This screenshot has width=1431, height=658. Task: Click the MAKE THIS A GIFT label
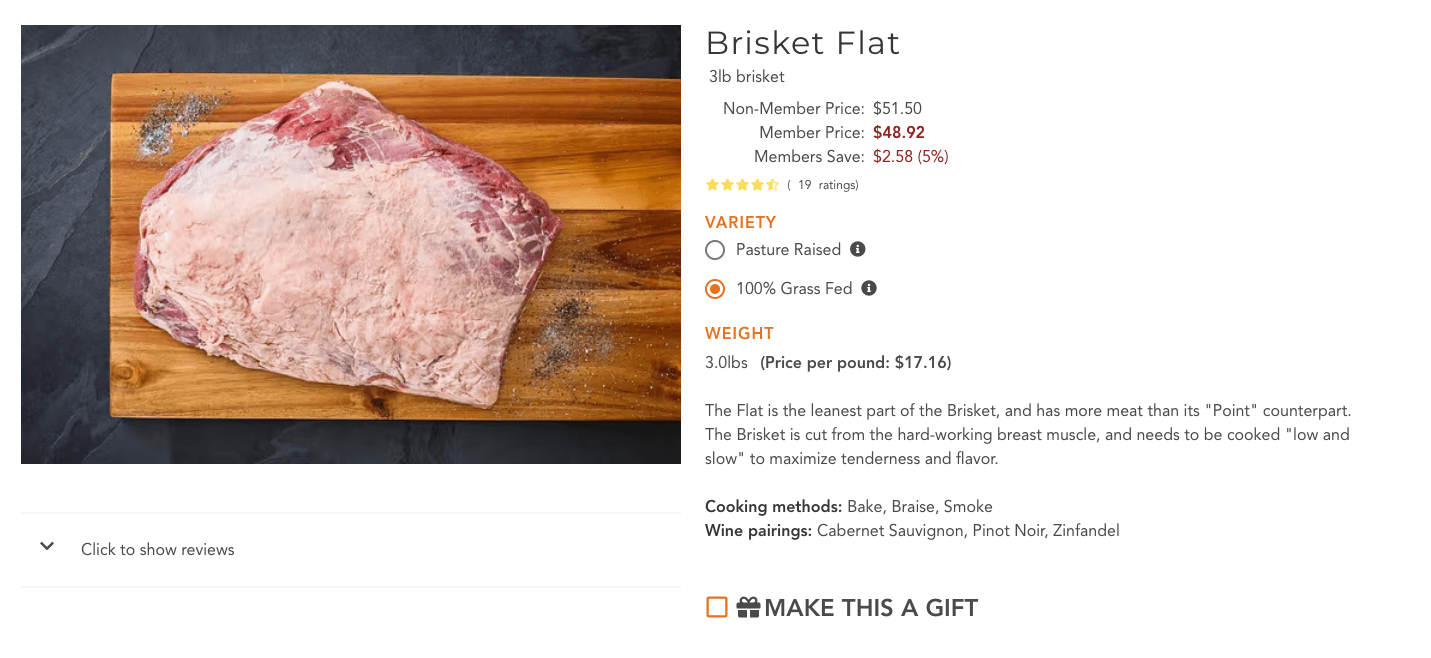coord(871,607)
